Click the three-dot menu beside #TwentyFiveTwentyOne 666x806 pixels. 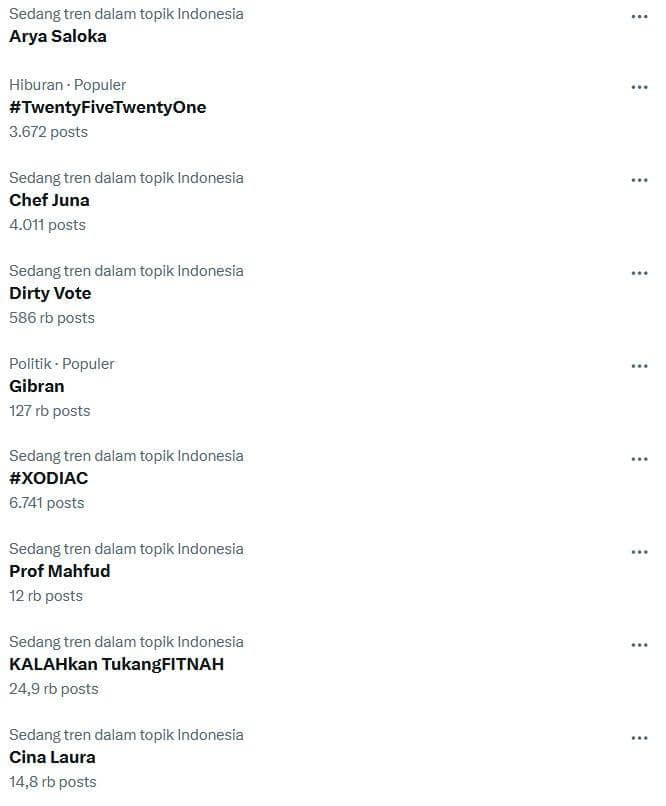tap(639, 88)
